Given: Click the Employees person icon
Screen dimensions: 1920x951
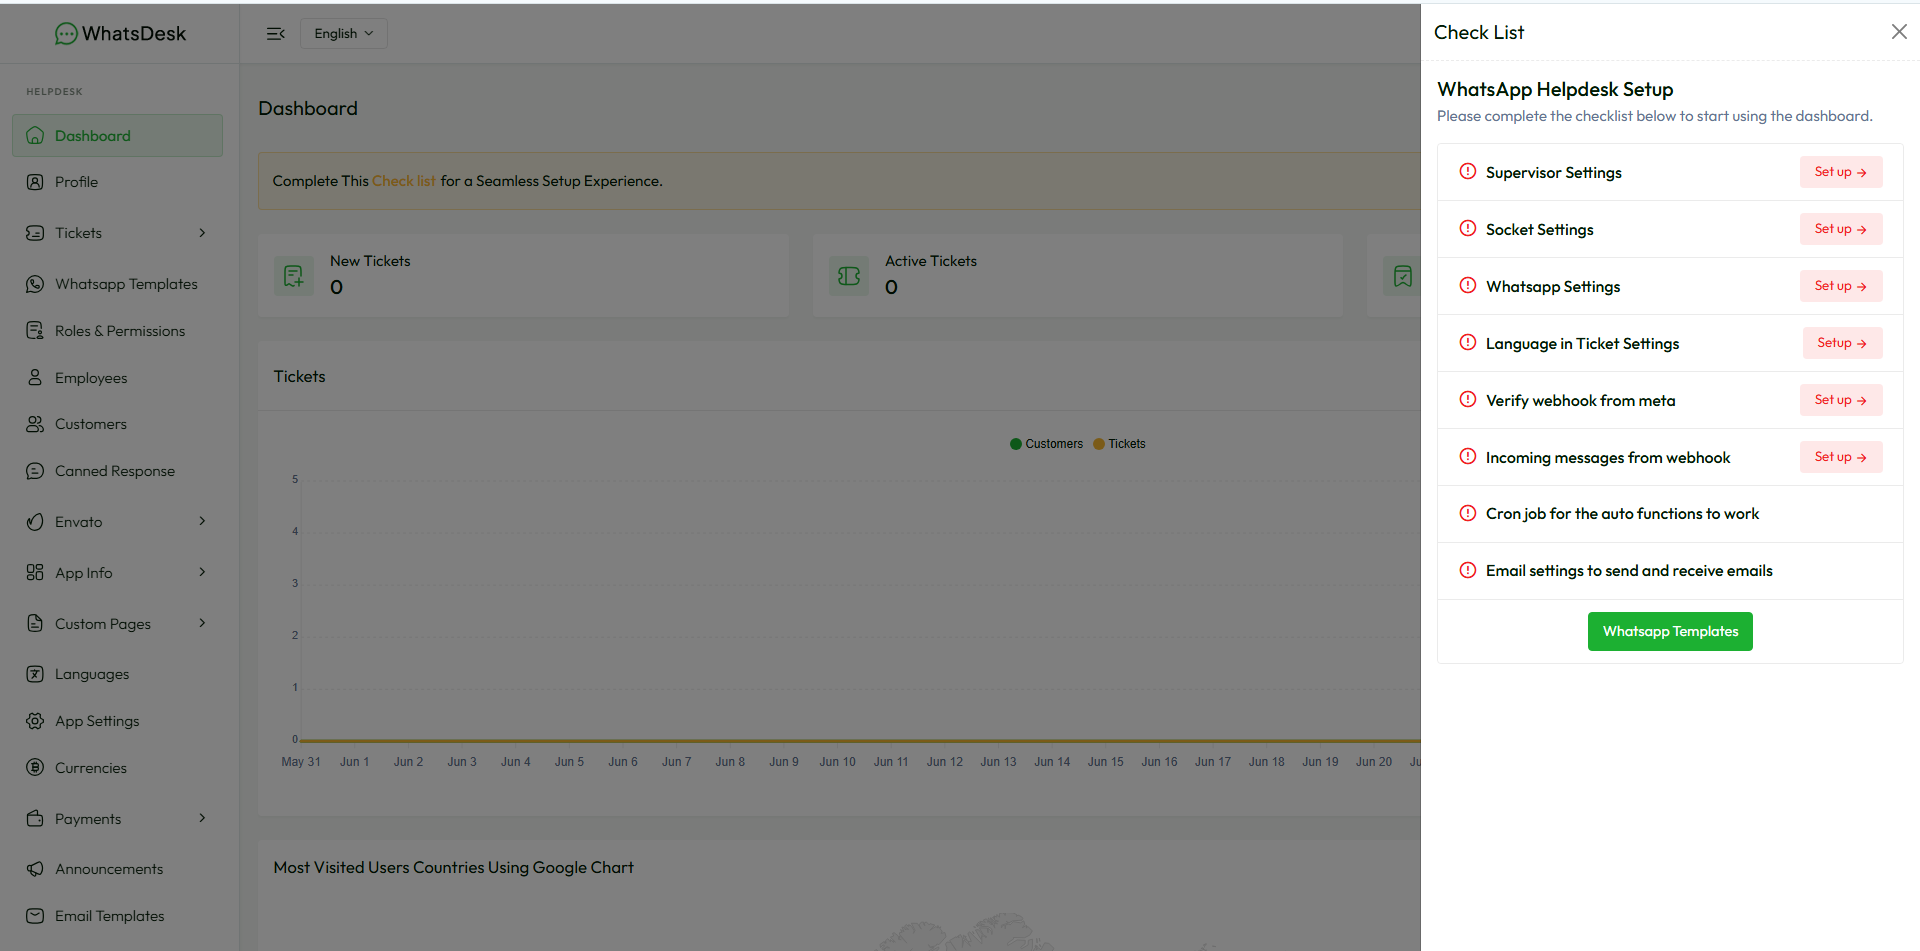Looking at the screenshot, I should coord(35,378).
